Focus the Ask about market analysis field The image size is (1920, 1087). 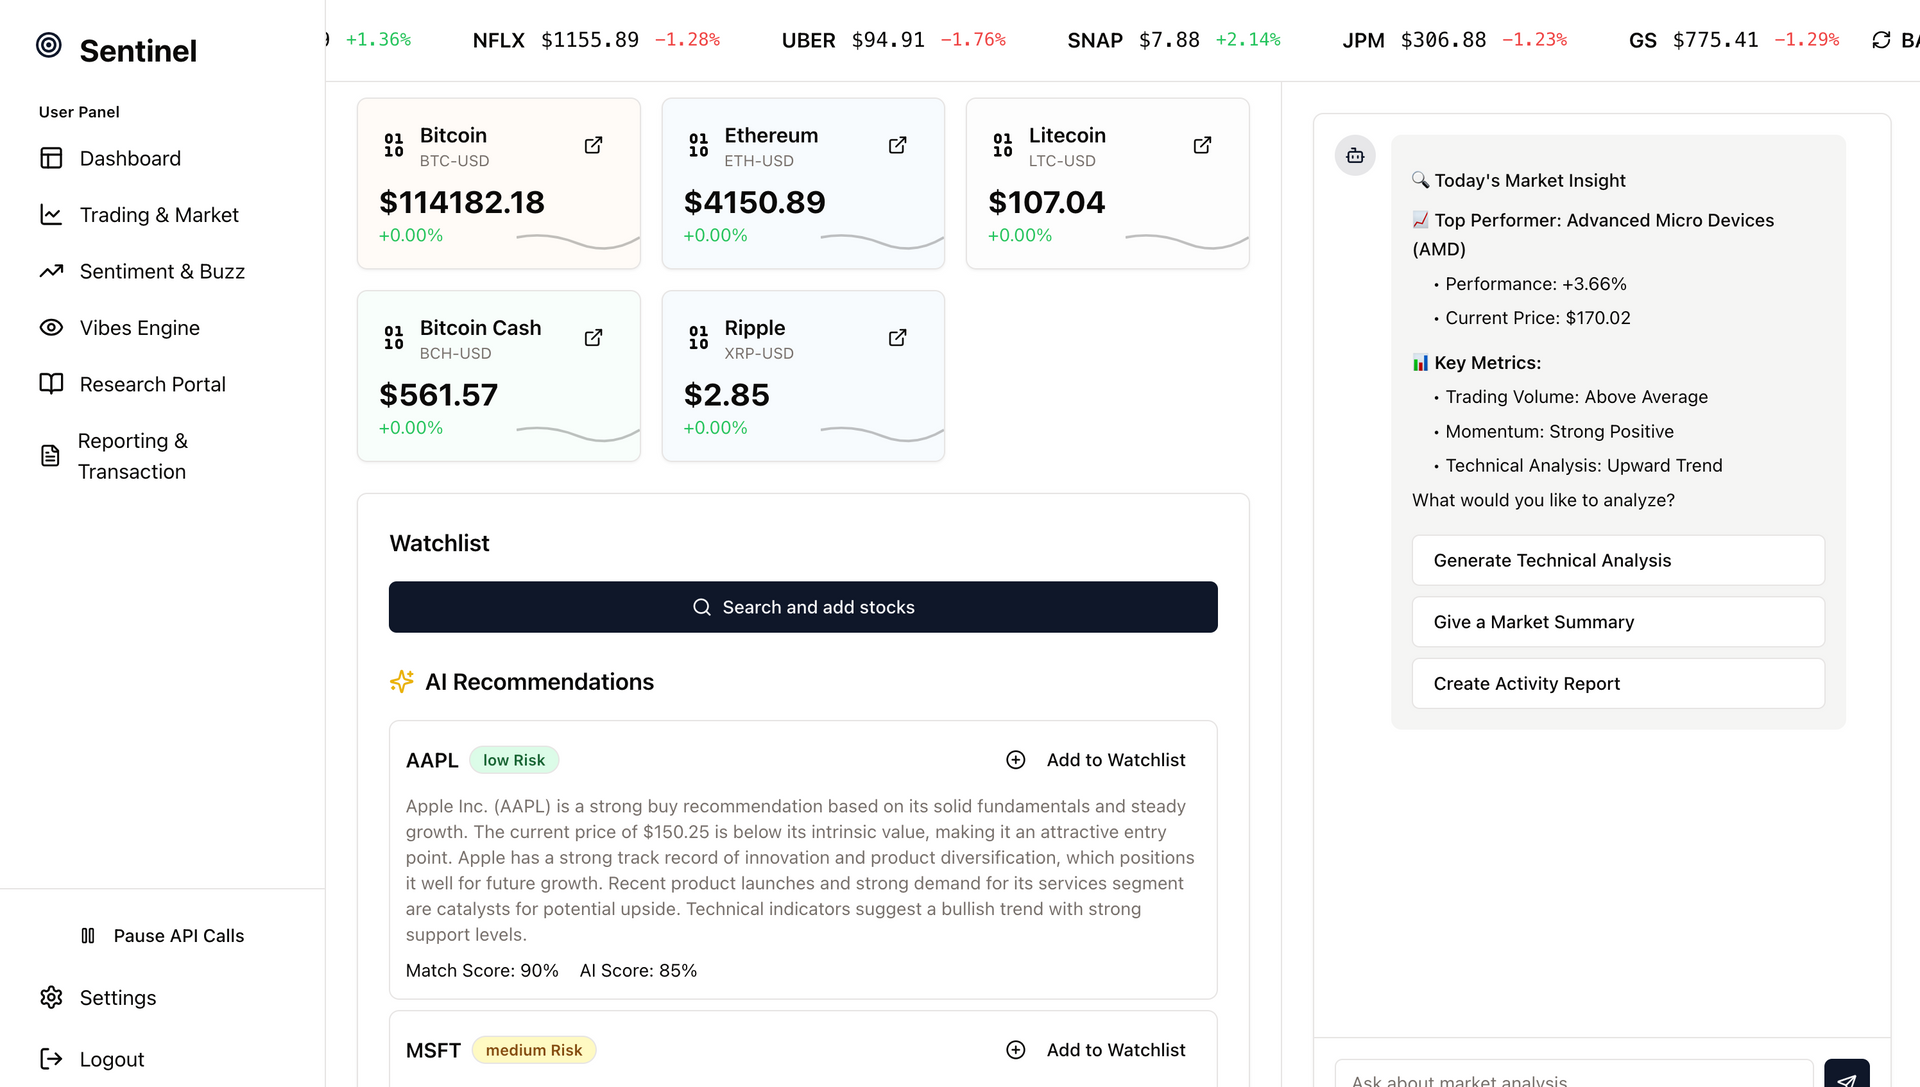tap(1573, 1078)
